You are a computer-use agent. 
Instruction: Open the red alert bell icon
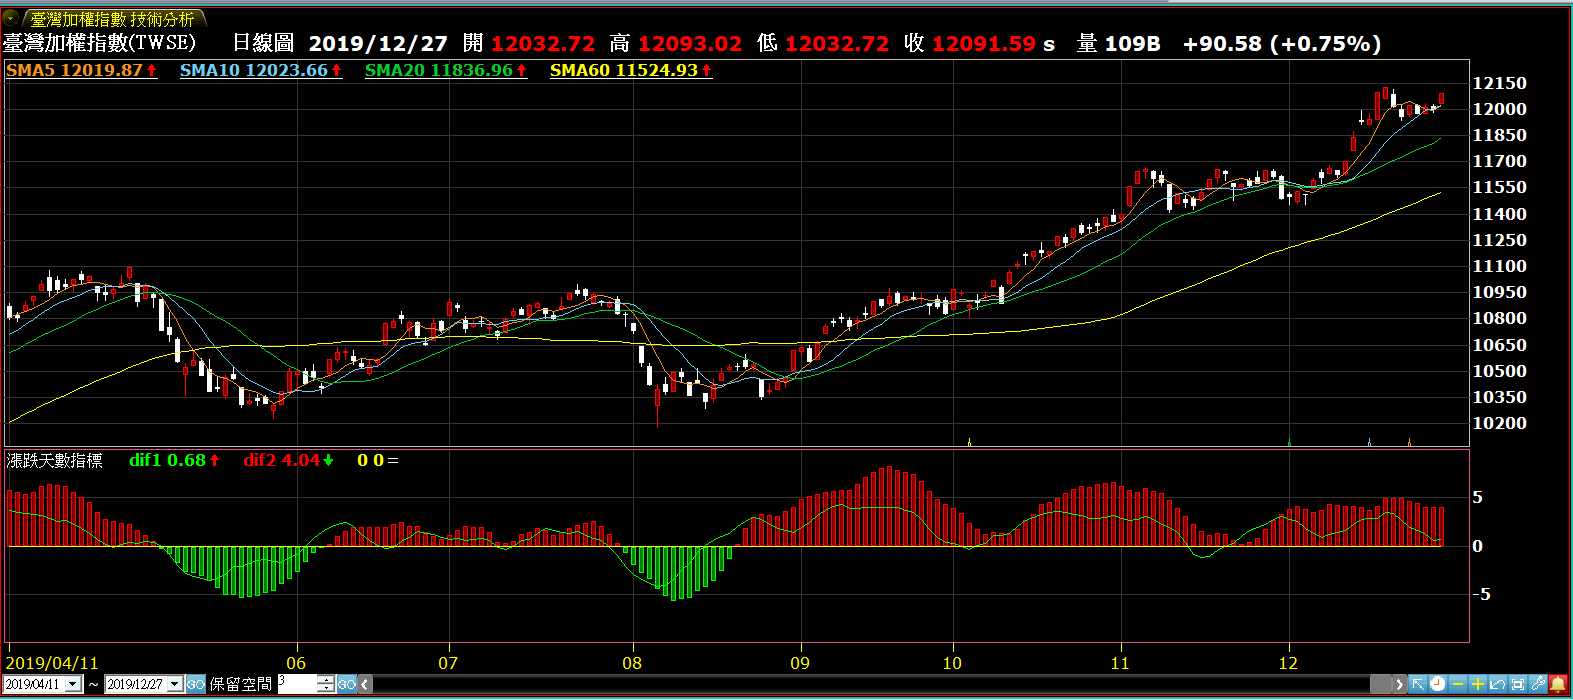[1558, 684]
